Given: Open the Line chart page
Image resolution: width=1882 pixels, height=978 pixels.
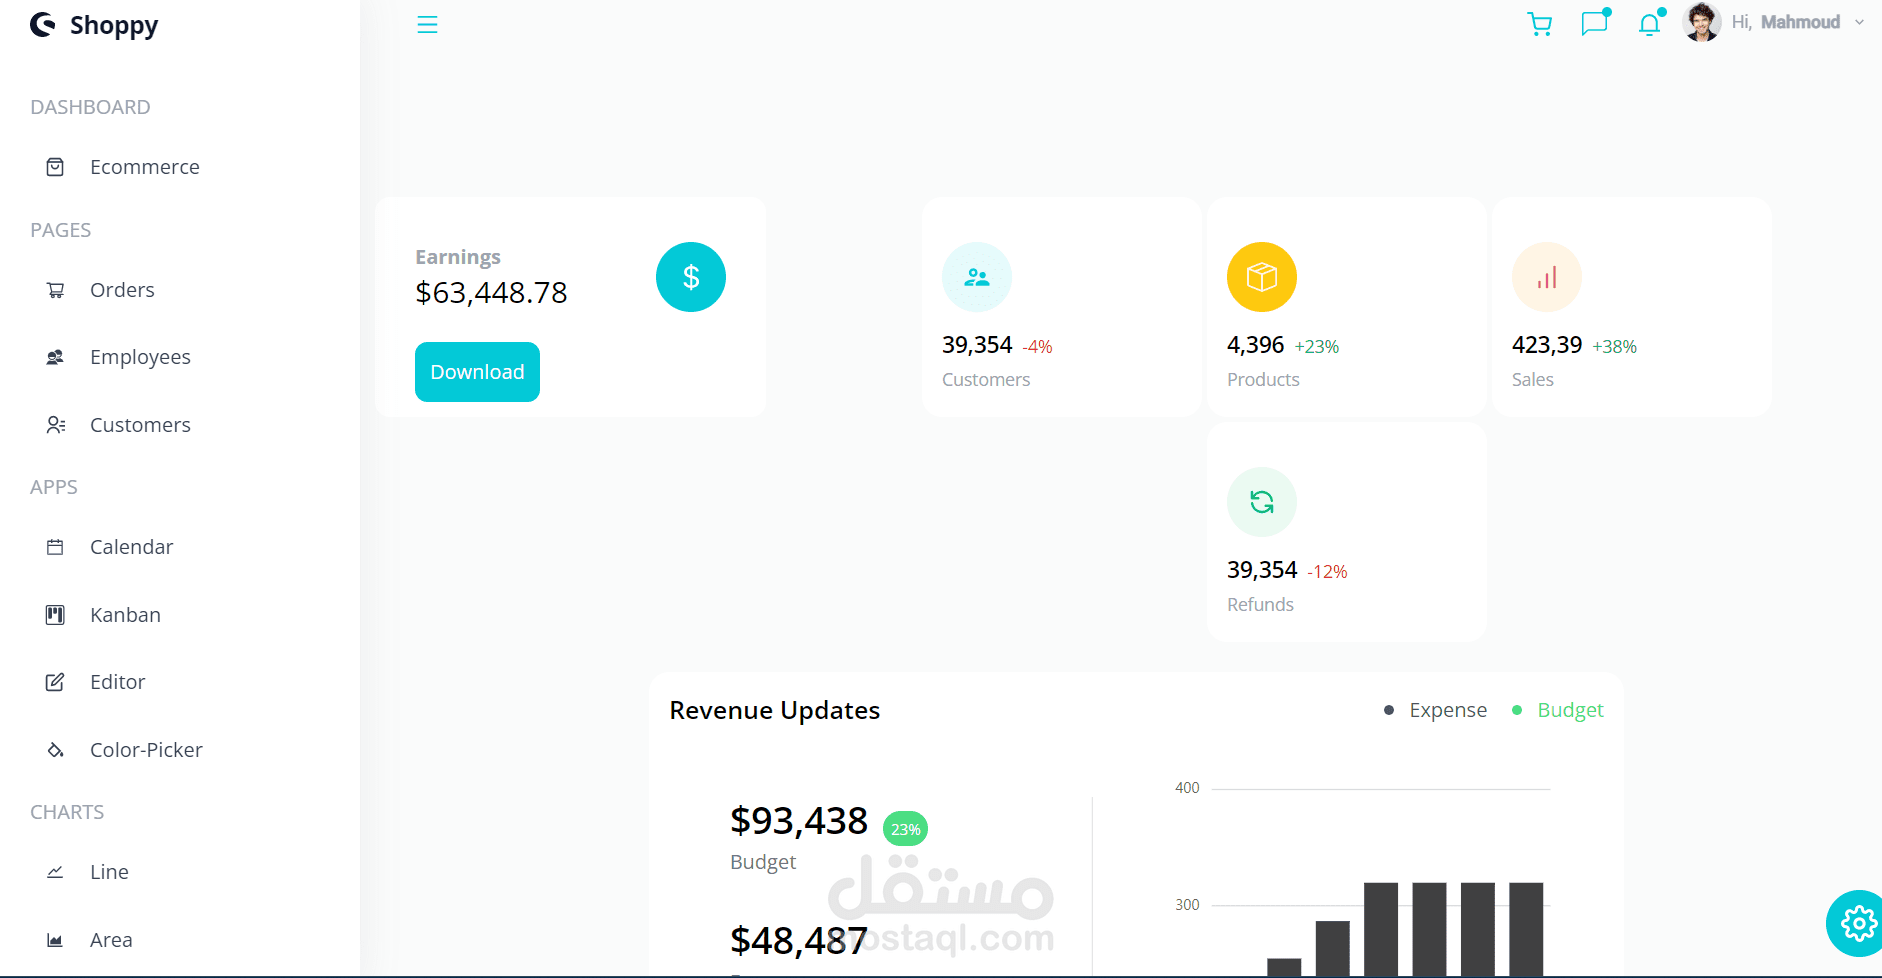Looking at the screenshot, I should tap(109, 872).
